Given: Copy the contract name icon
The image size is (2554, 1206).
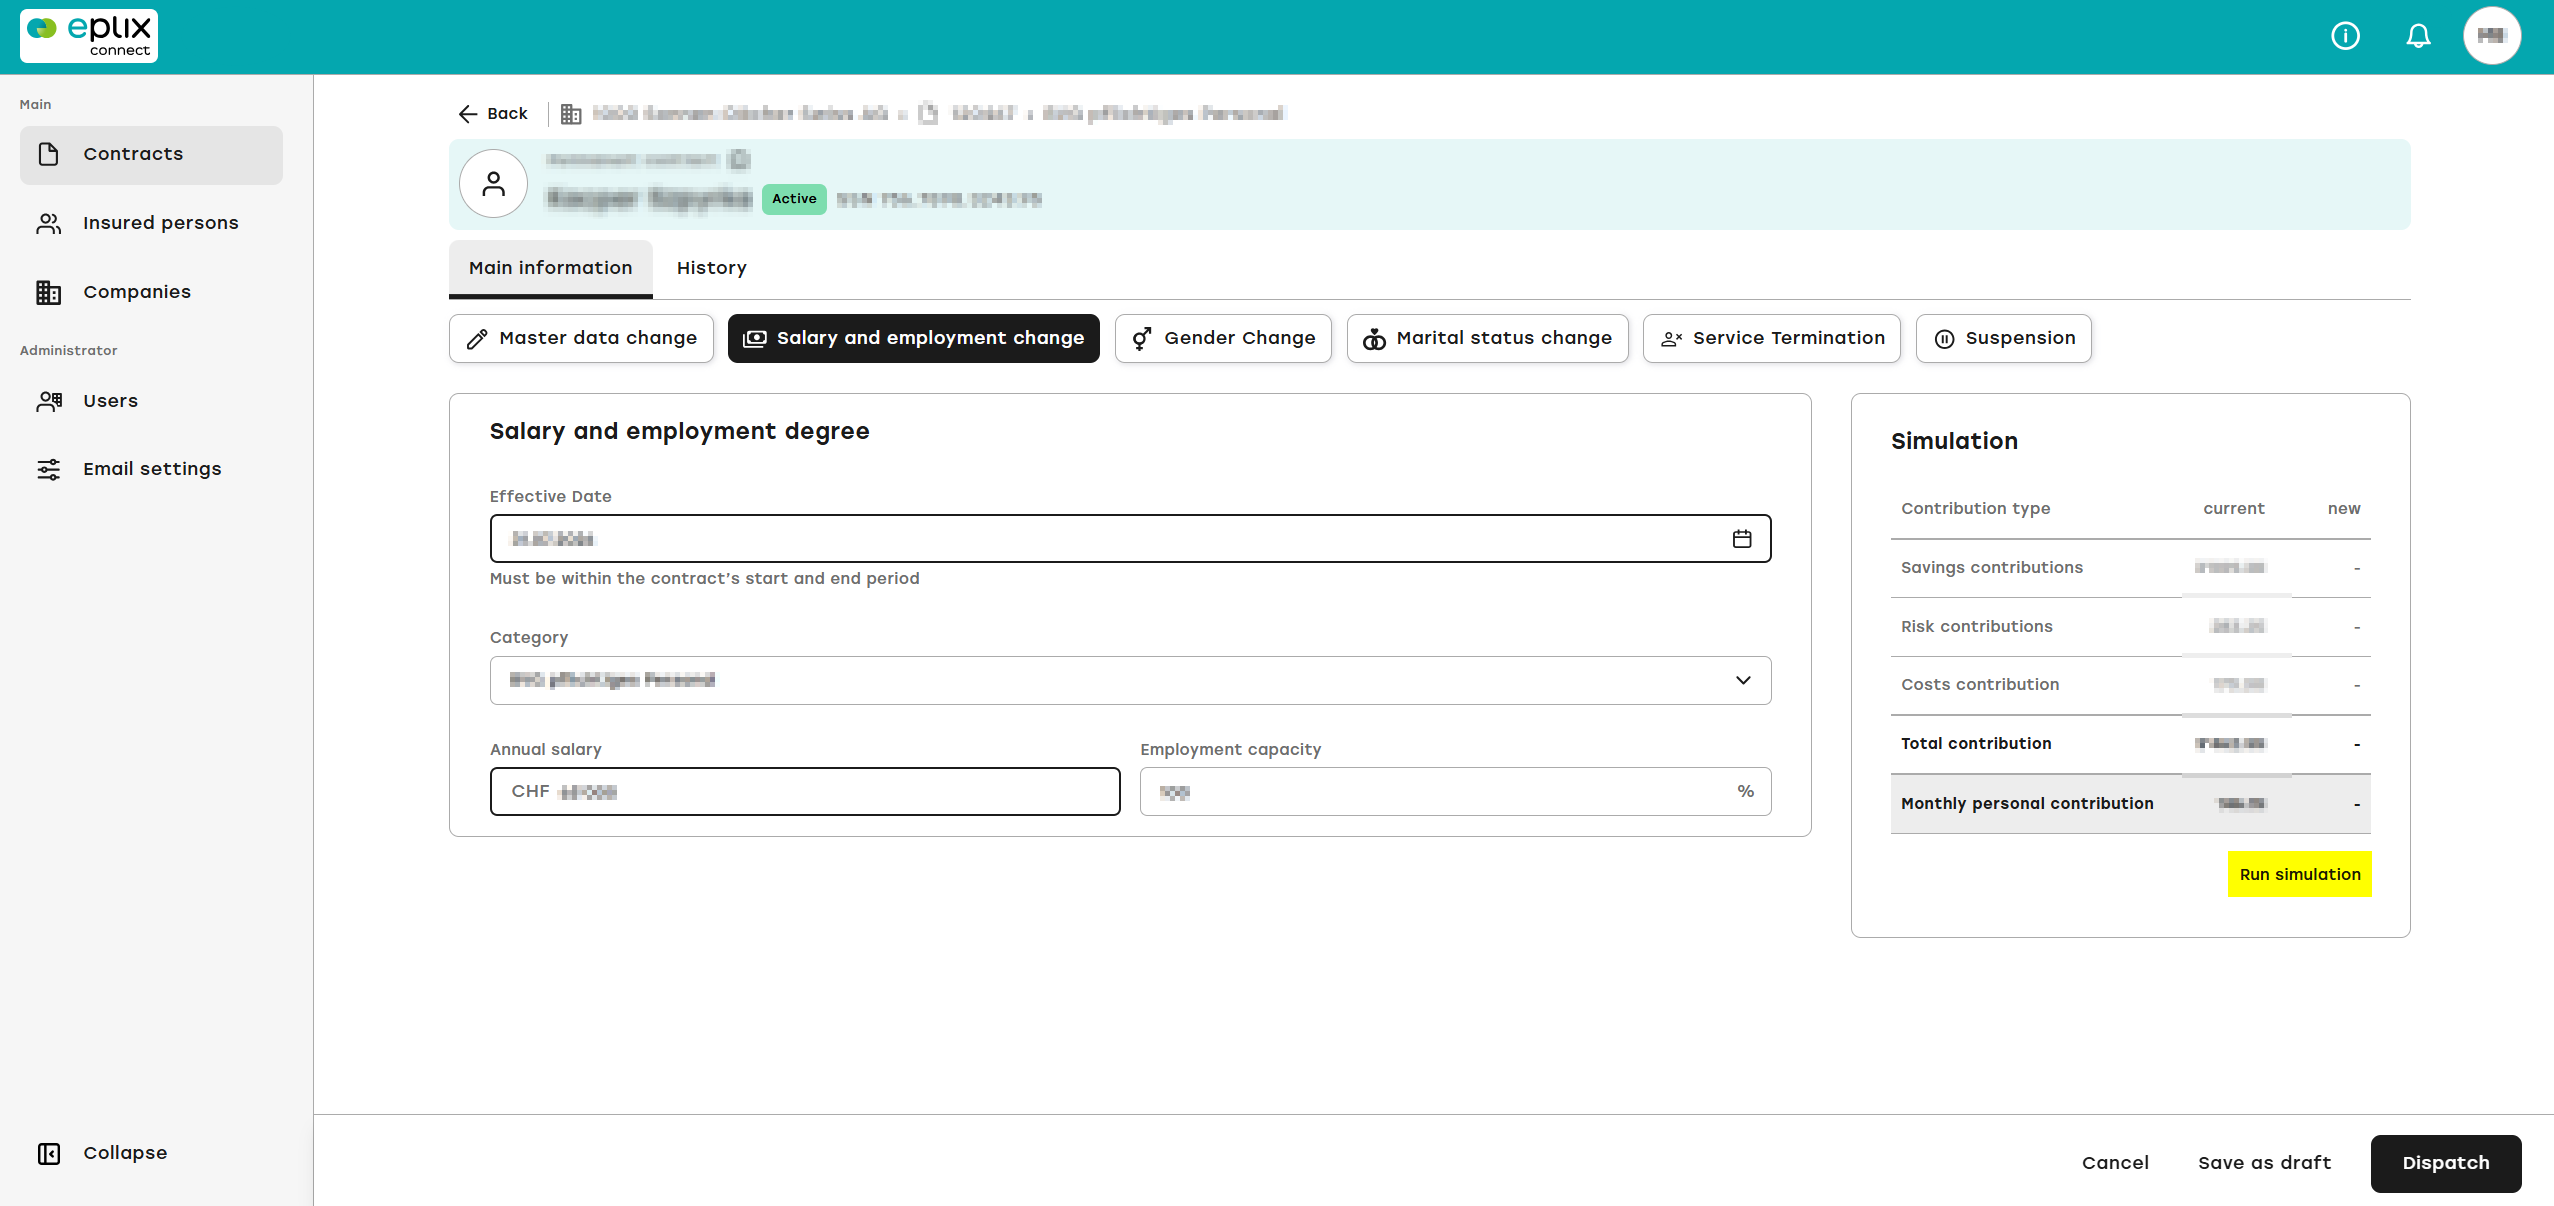Looking at the screenshot, I should coord(739,159).
